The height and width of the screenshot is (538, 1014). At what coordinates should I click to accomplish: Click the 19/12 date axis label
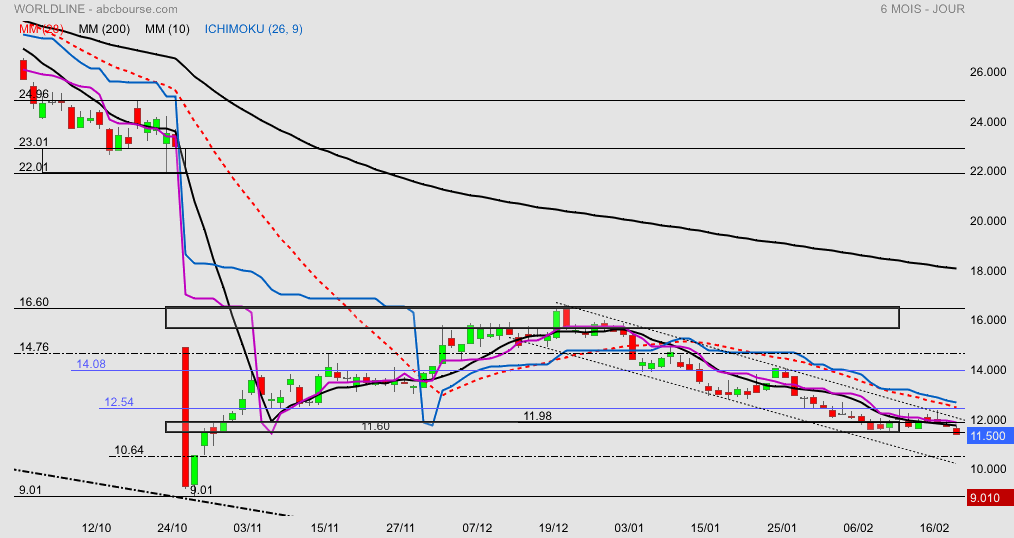point(554,528)
